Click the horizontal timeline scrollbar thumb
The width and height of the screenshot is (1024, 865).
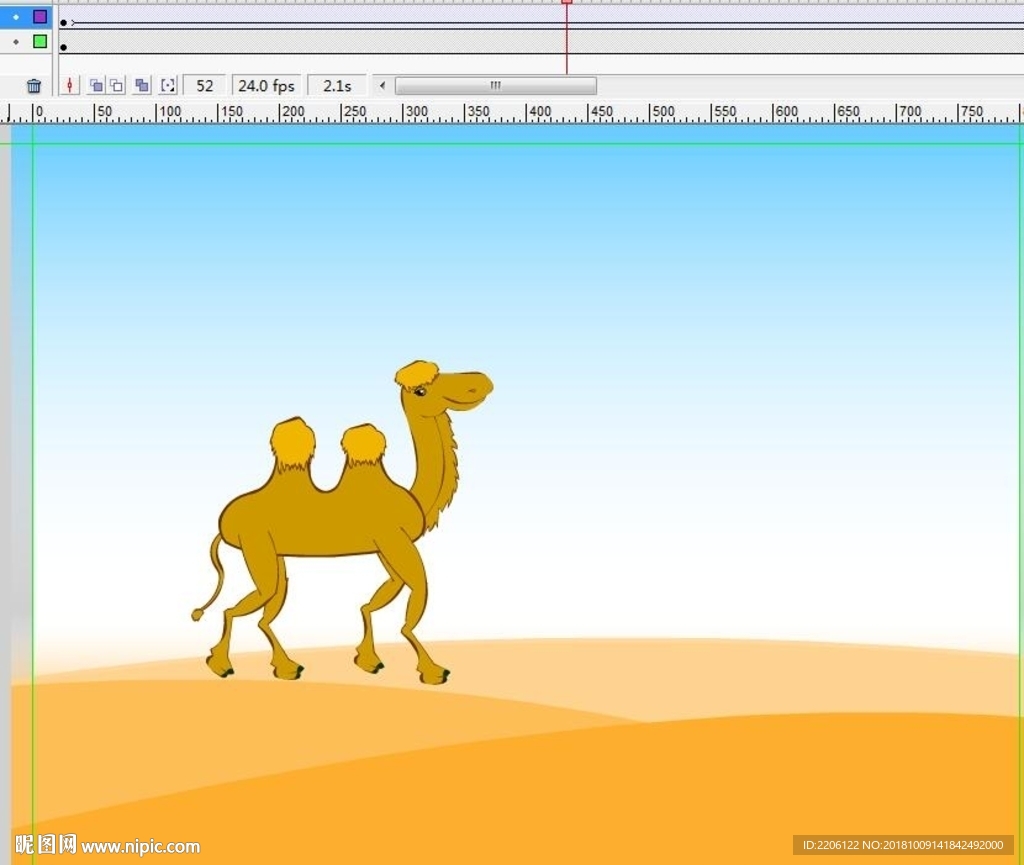495,86
